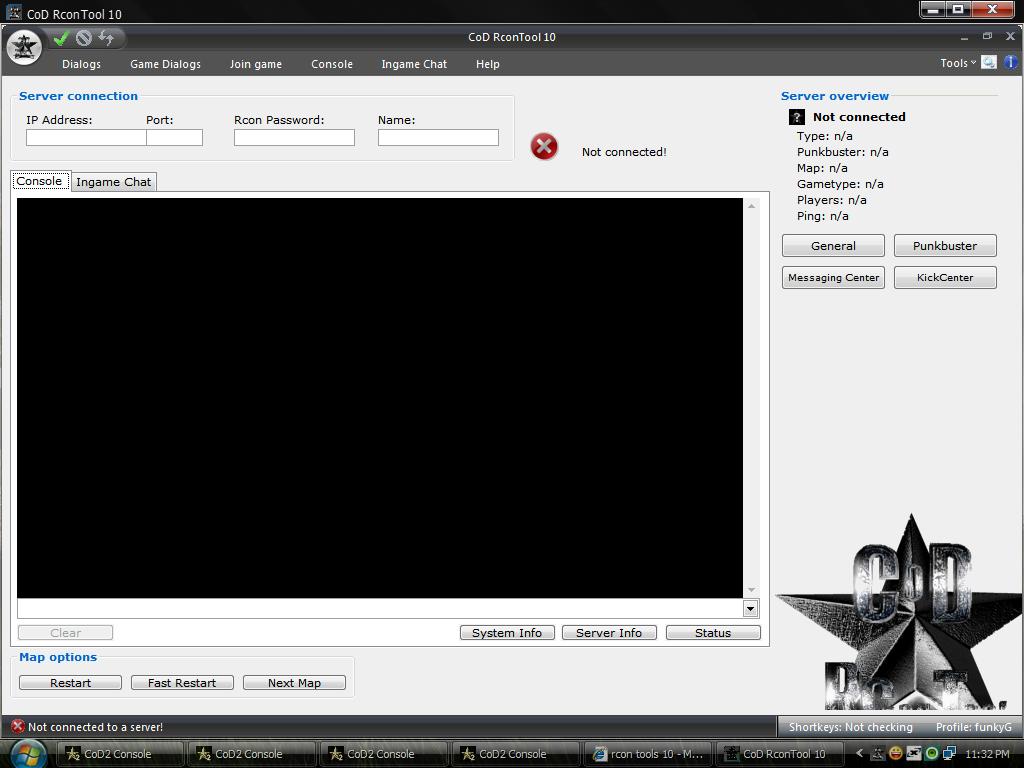The width and height of the screenshot is (1024, 768).
Task: Open the blue info icon top-right
Action: (x=1010, y=62)
